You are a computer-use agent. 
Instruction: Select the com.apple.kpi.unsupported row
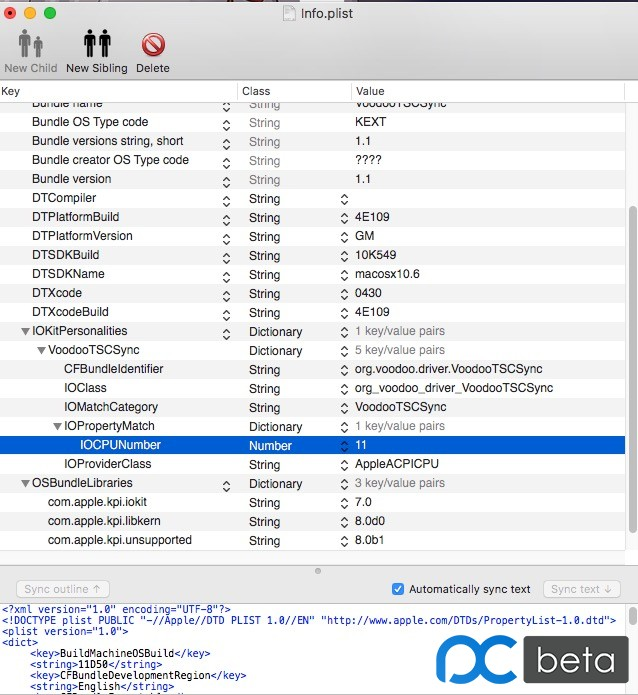point(312,540)
